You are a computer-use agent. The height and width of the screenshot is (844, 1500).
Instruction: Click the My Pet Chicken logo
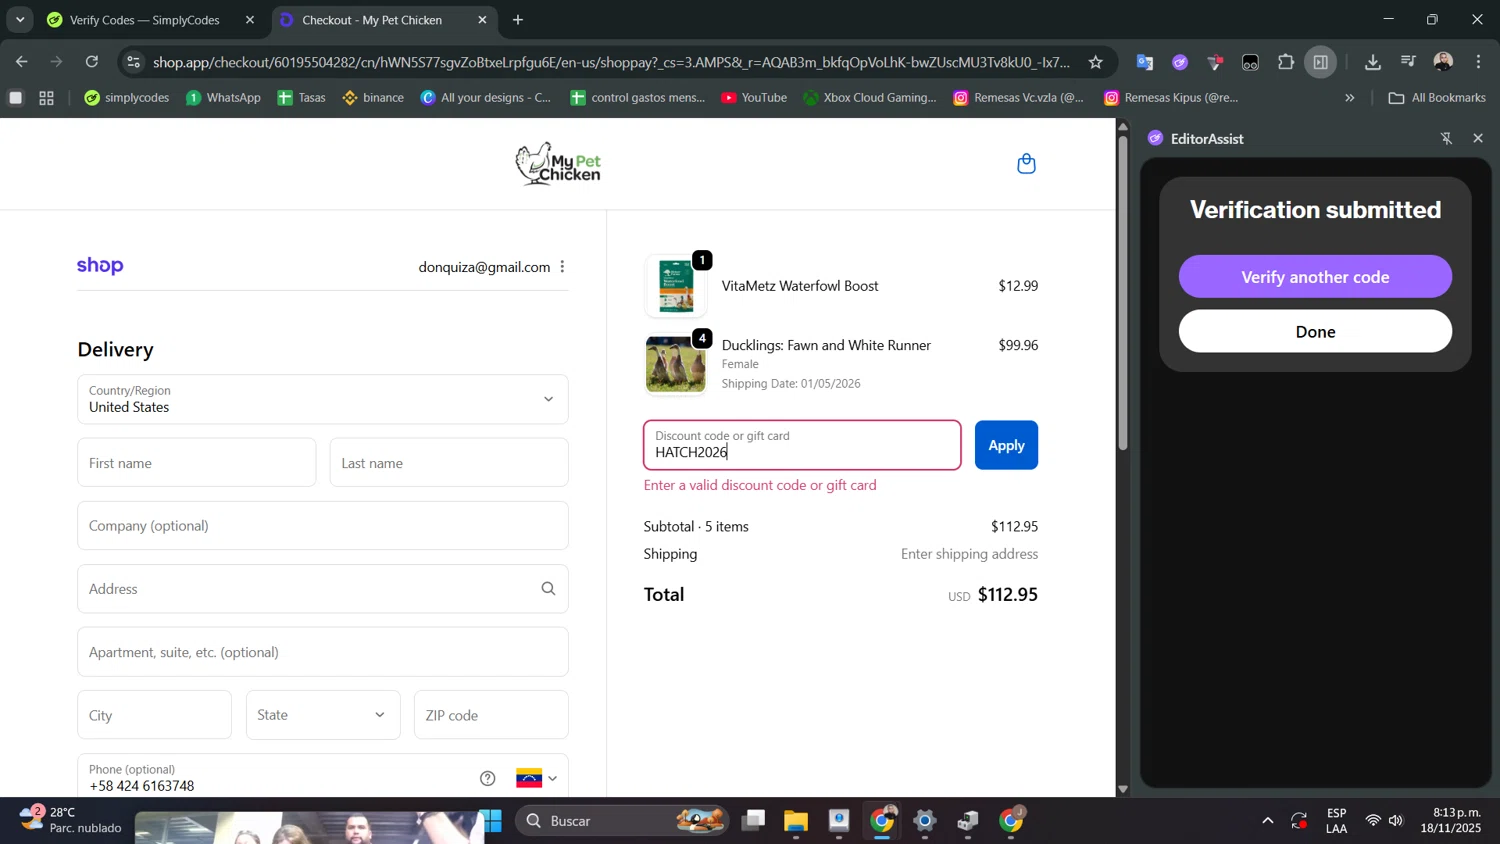[558, 164]
